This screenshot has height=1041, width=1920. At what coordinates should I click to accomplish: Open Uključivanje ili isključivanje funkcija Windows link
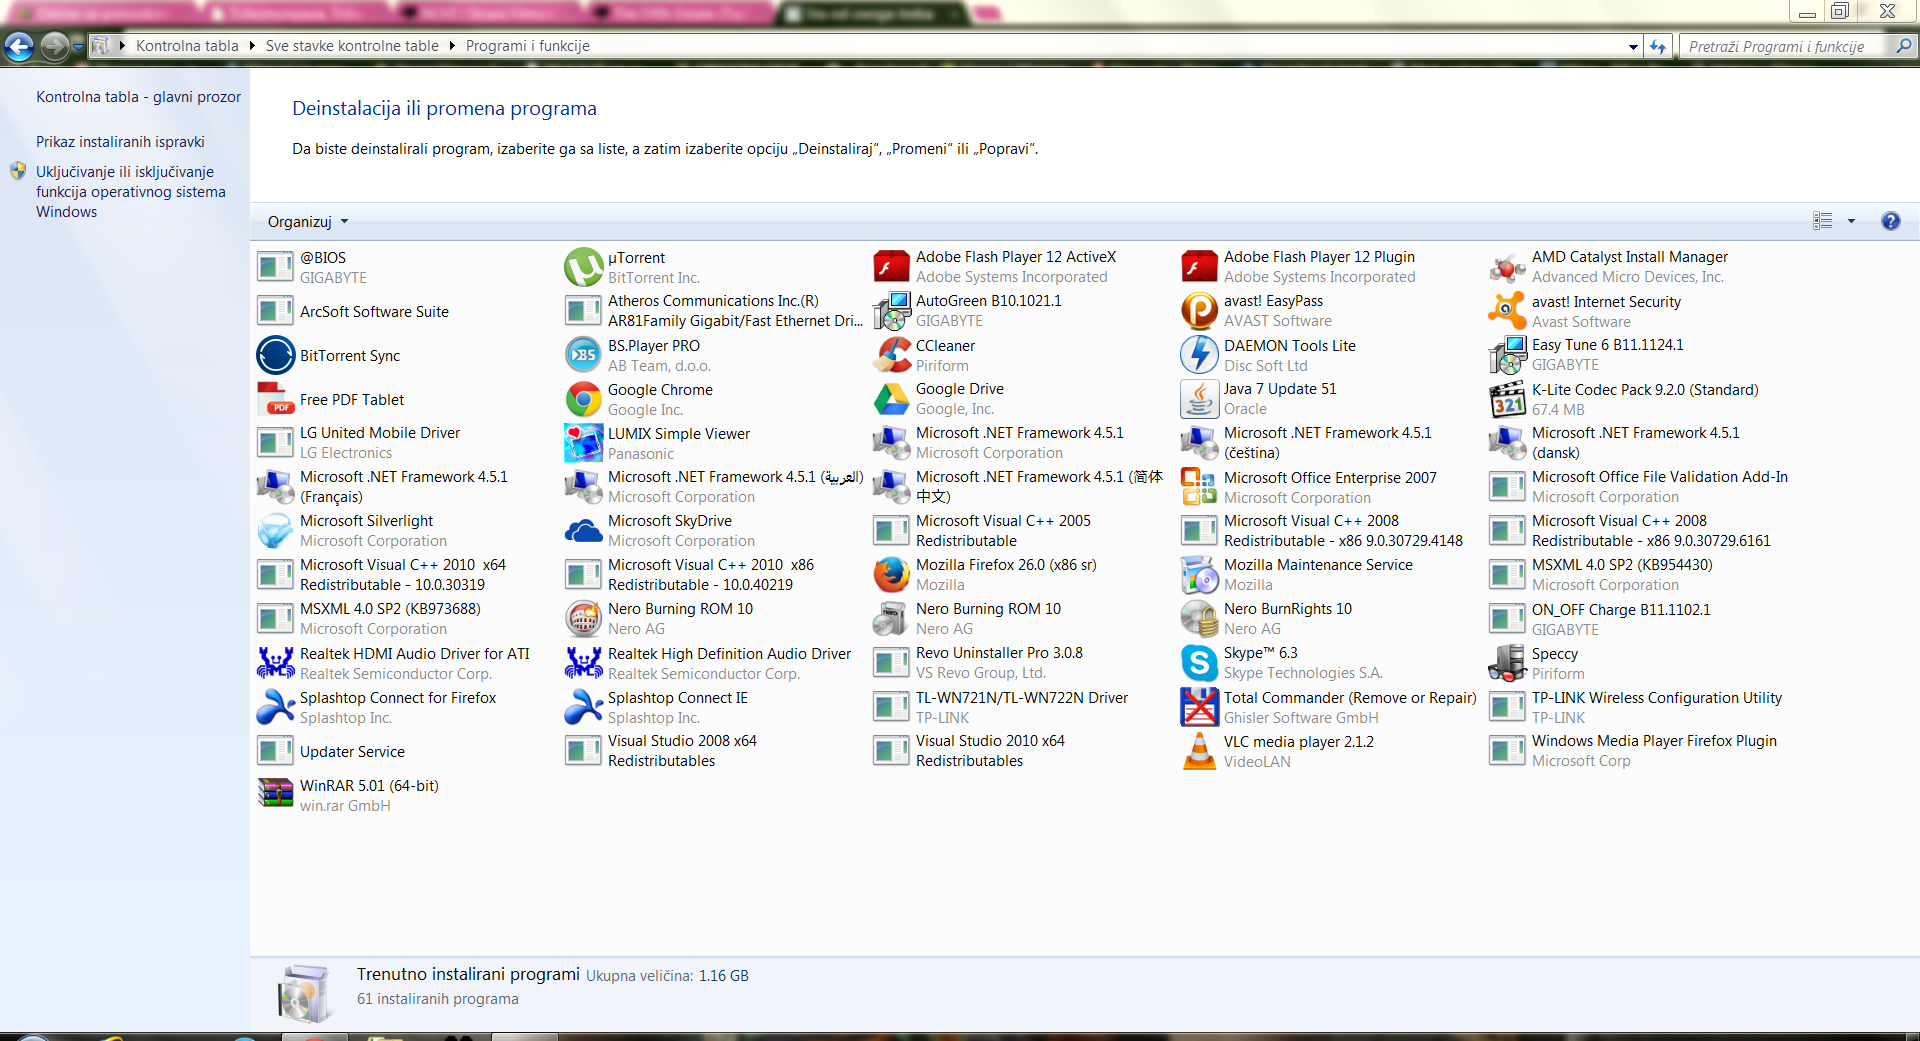tap(131, 192)
